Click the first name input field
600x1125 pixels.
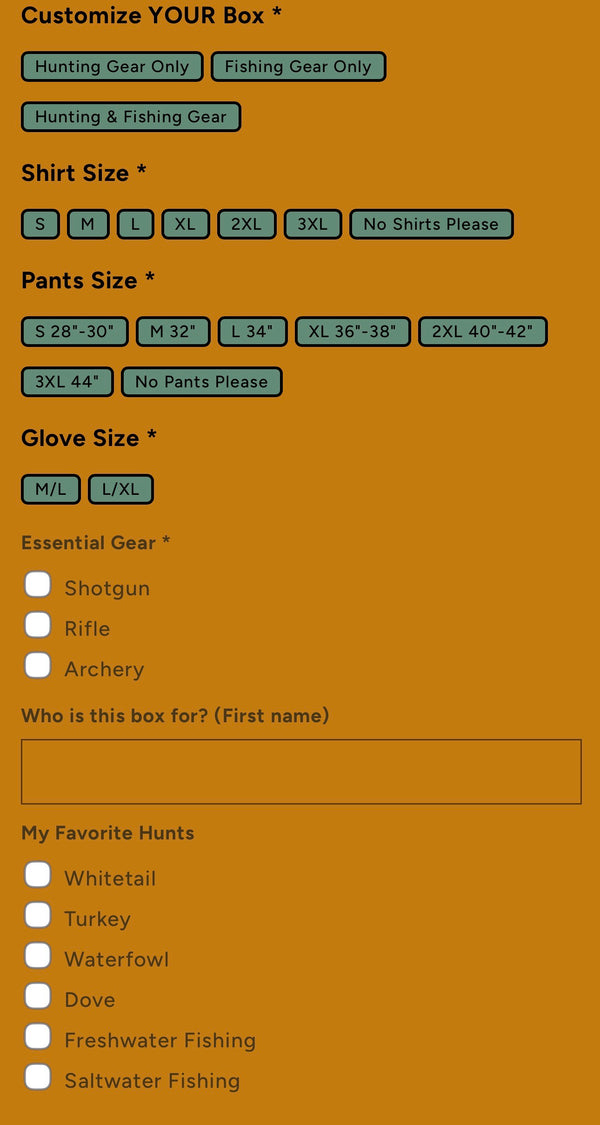coord(301,772)
